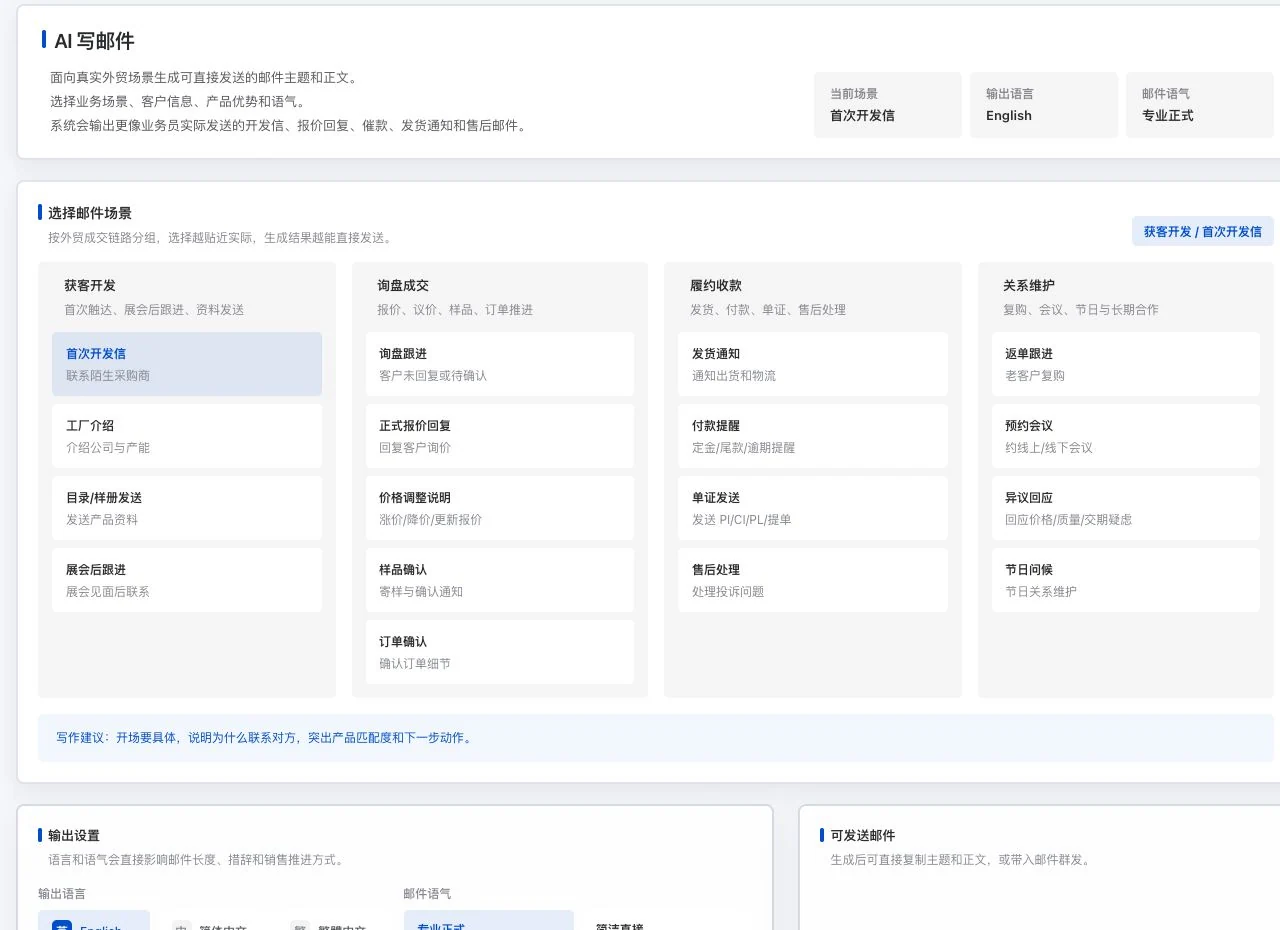Click the 写作建议 tip banner
The image size is (1280, 930).
tap(656, 738)
